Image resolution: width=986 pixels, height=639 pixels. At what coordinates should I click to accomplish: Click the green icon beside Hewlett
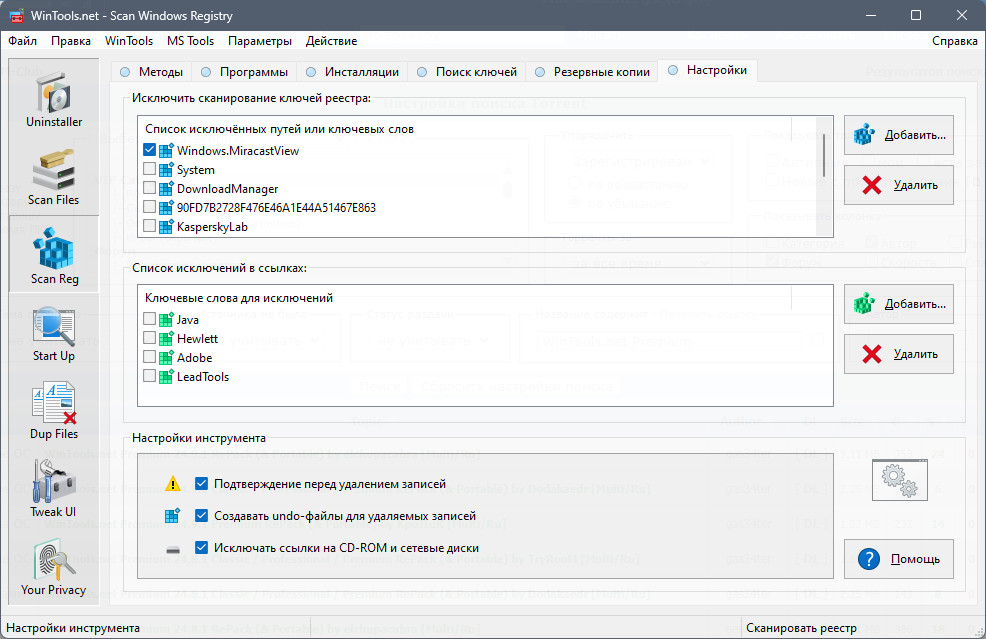(x=166, y=338)
